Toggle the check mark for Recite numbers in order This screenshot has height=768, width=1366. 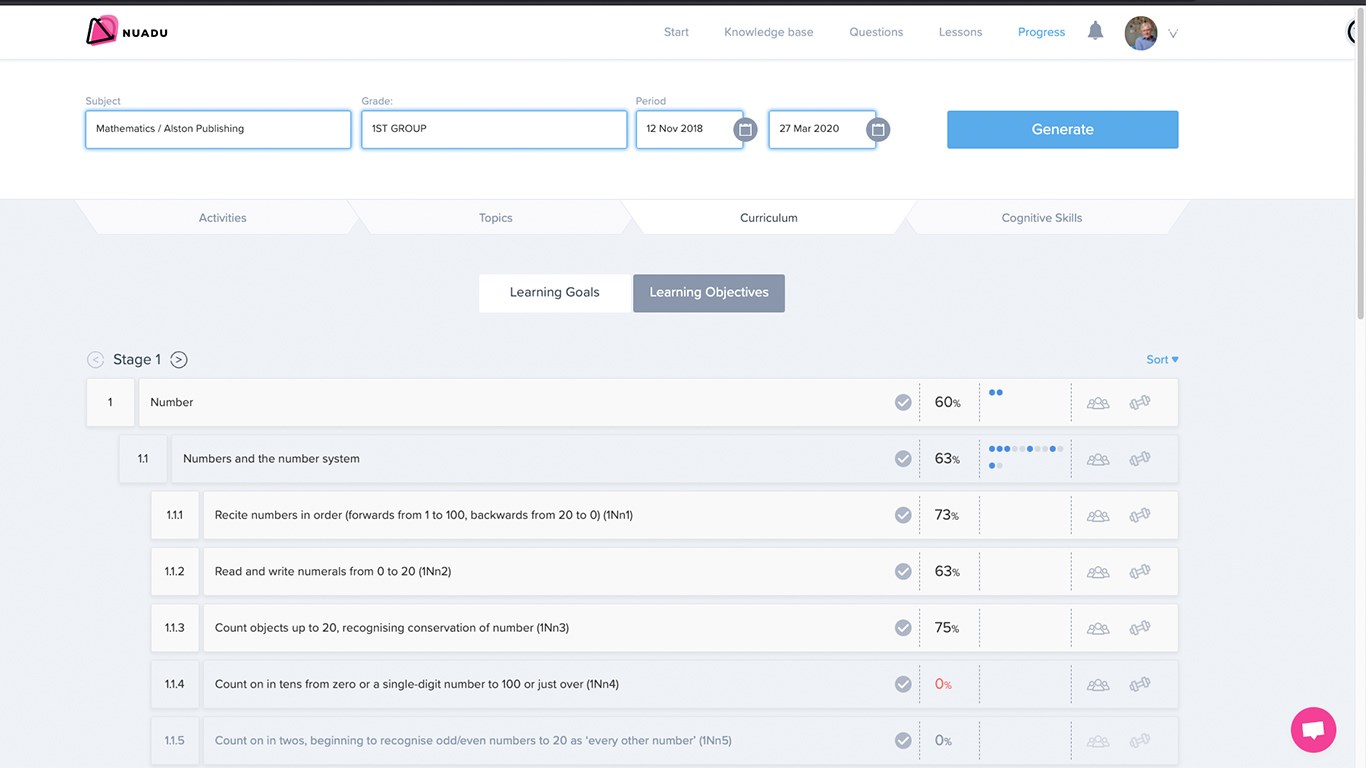pos(903,515)
